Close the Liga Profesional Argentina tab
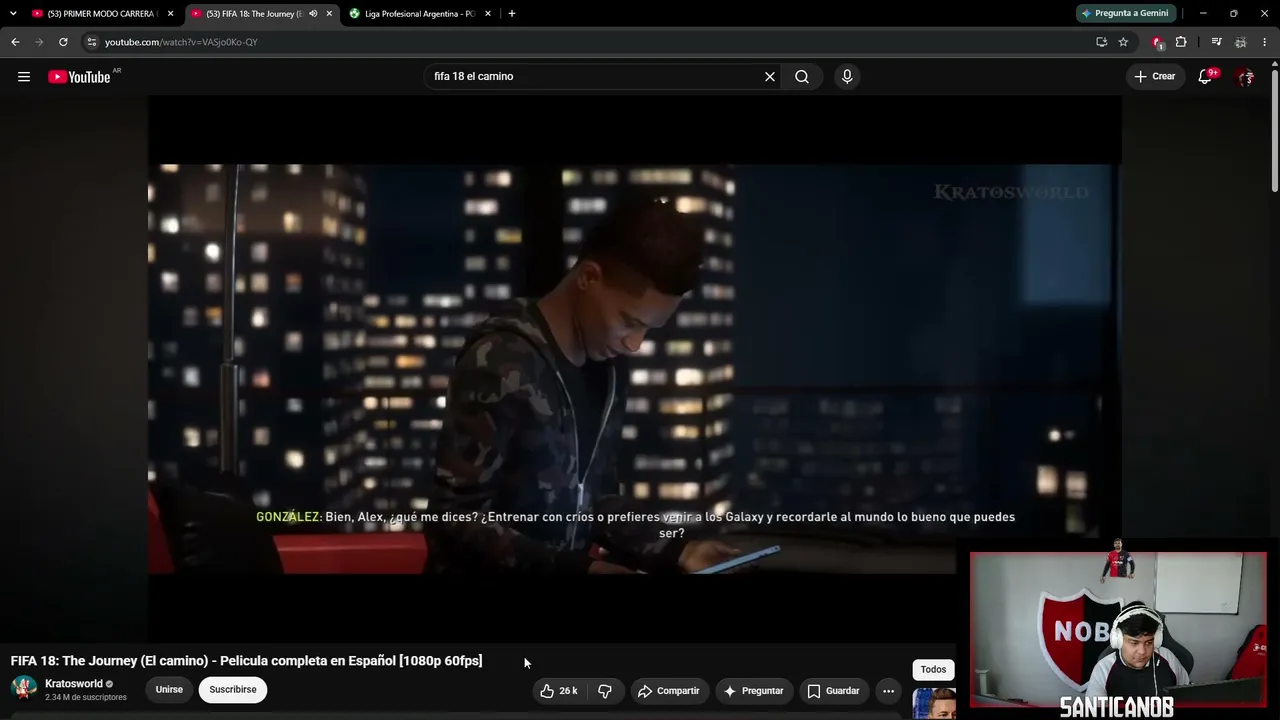 (x=488, y=14)
